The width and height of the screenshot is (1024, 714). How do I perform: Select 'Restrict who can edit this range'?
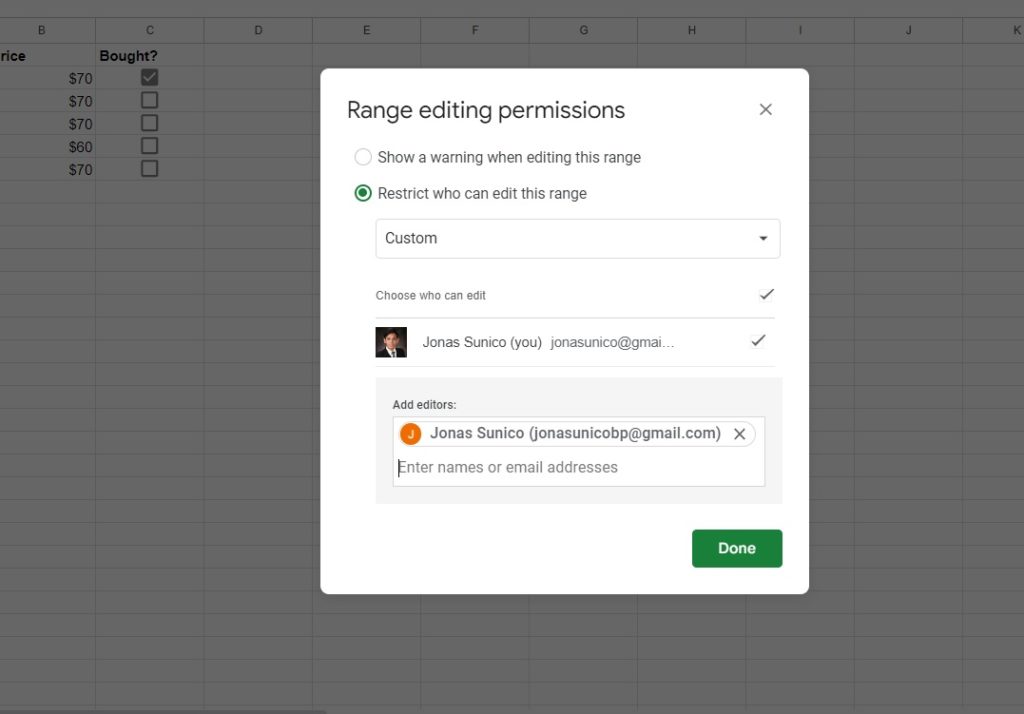tap(363, 193)
